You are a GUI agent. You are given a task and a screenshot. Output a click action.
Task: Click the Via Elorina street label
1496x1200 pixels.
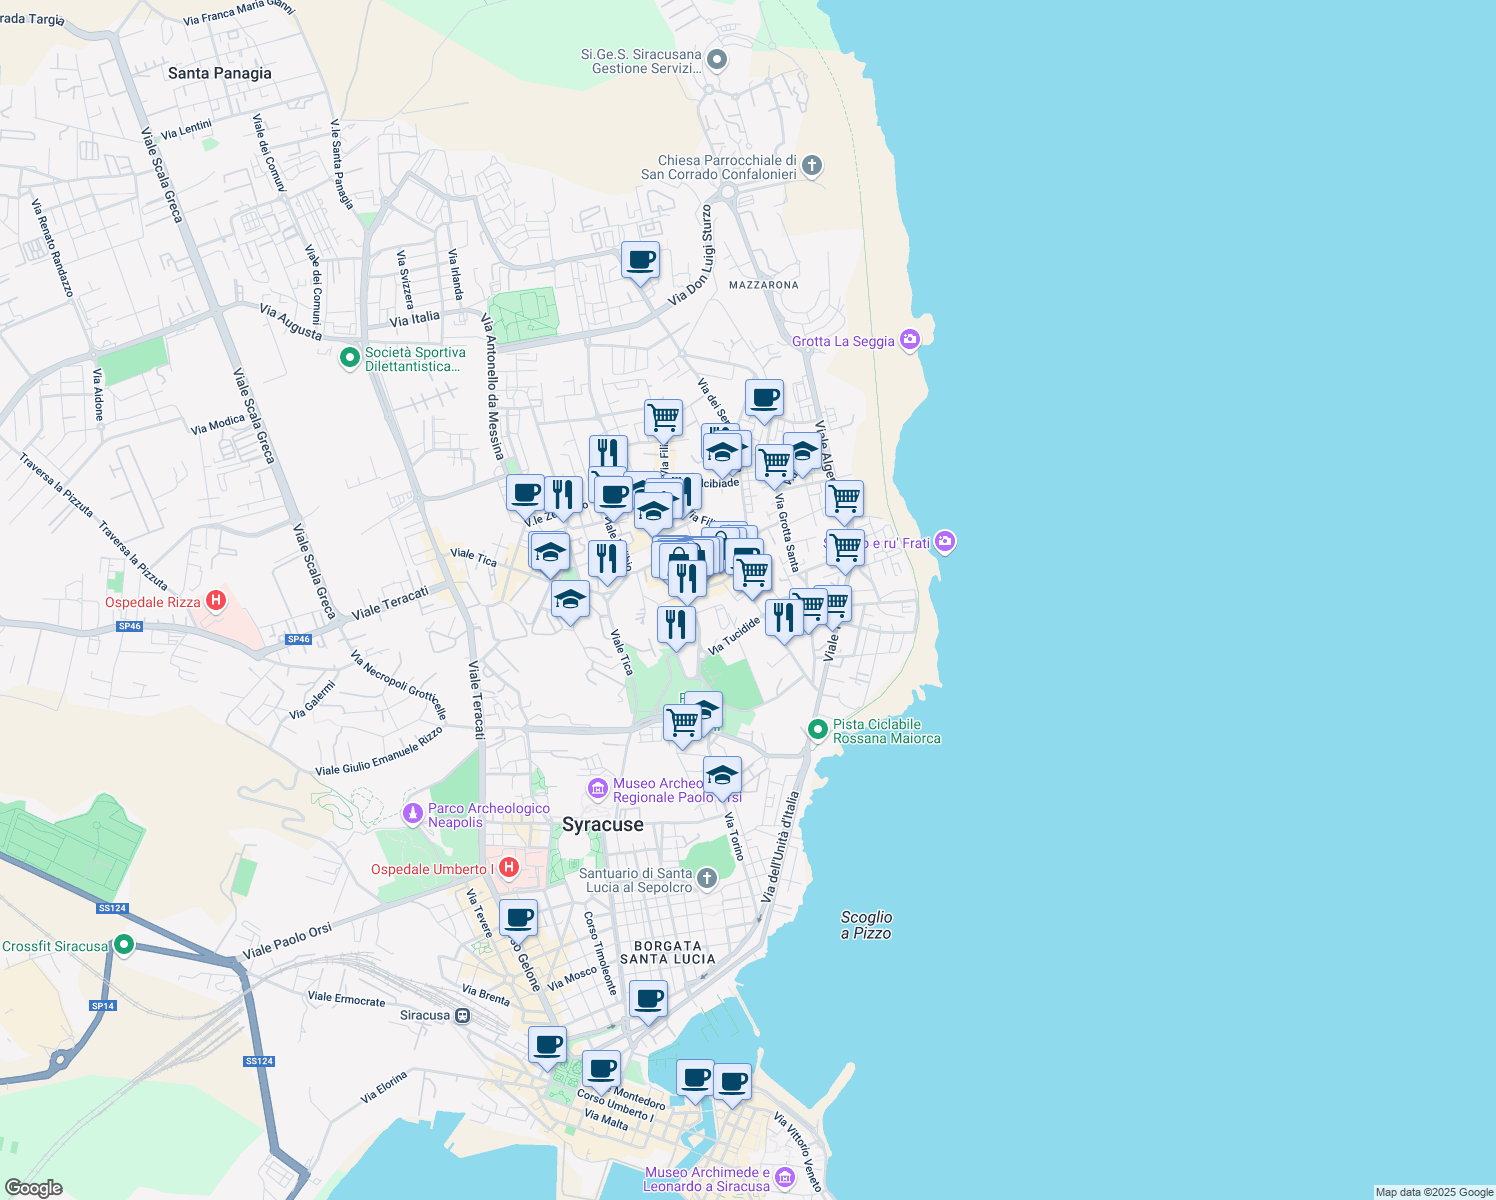[x=384, y=1087]
